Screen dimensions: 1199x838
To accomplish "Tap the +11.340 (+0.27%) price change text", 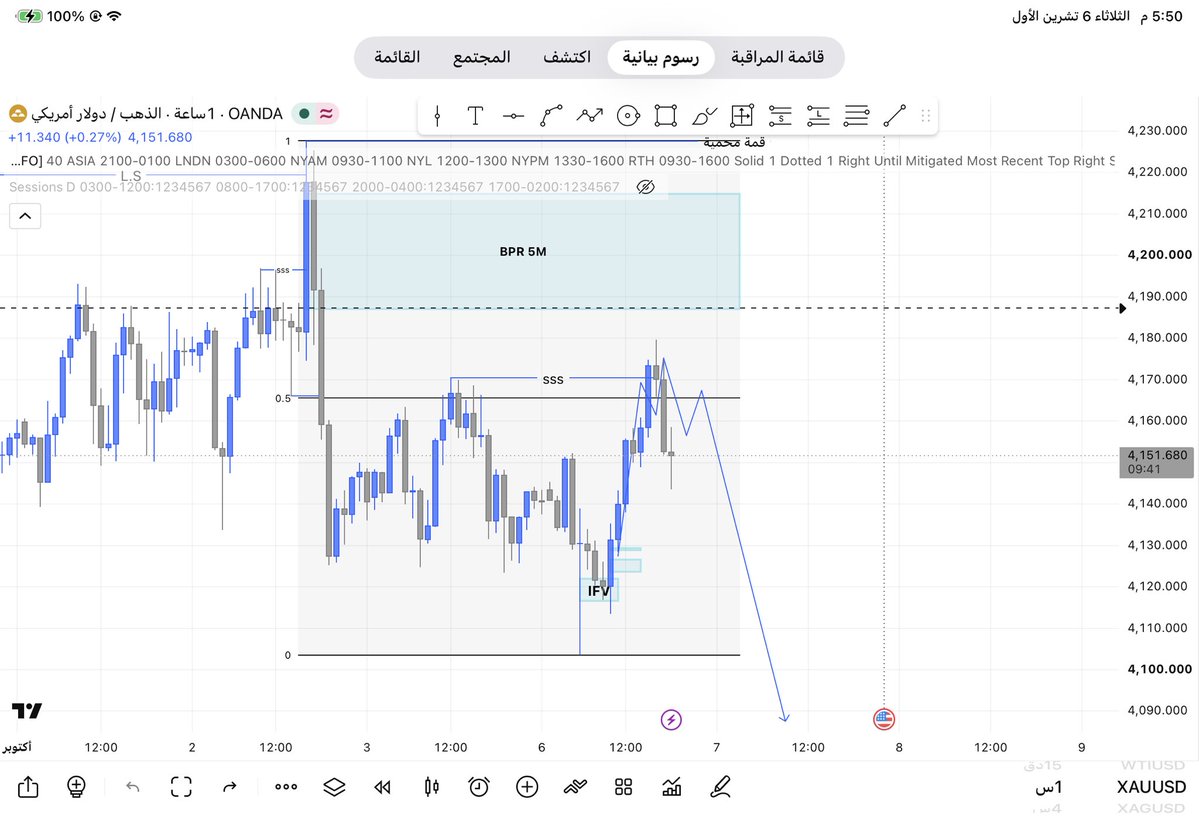I will pos(64,138).
